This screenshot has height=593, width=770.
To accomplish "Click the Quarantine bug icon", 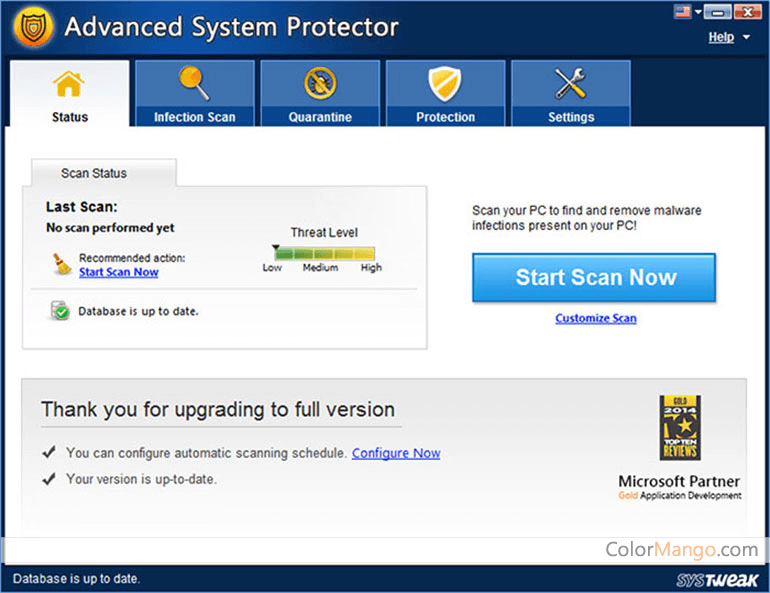I will (320, 84).
